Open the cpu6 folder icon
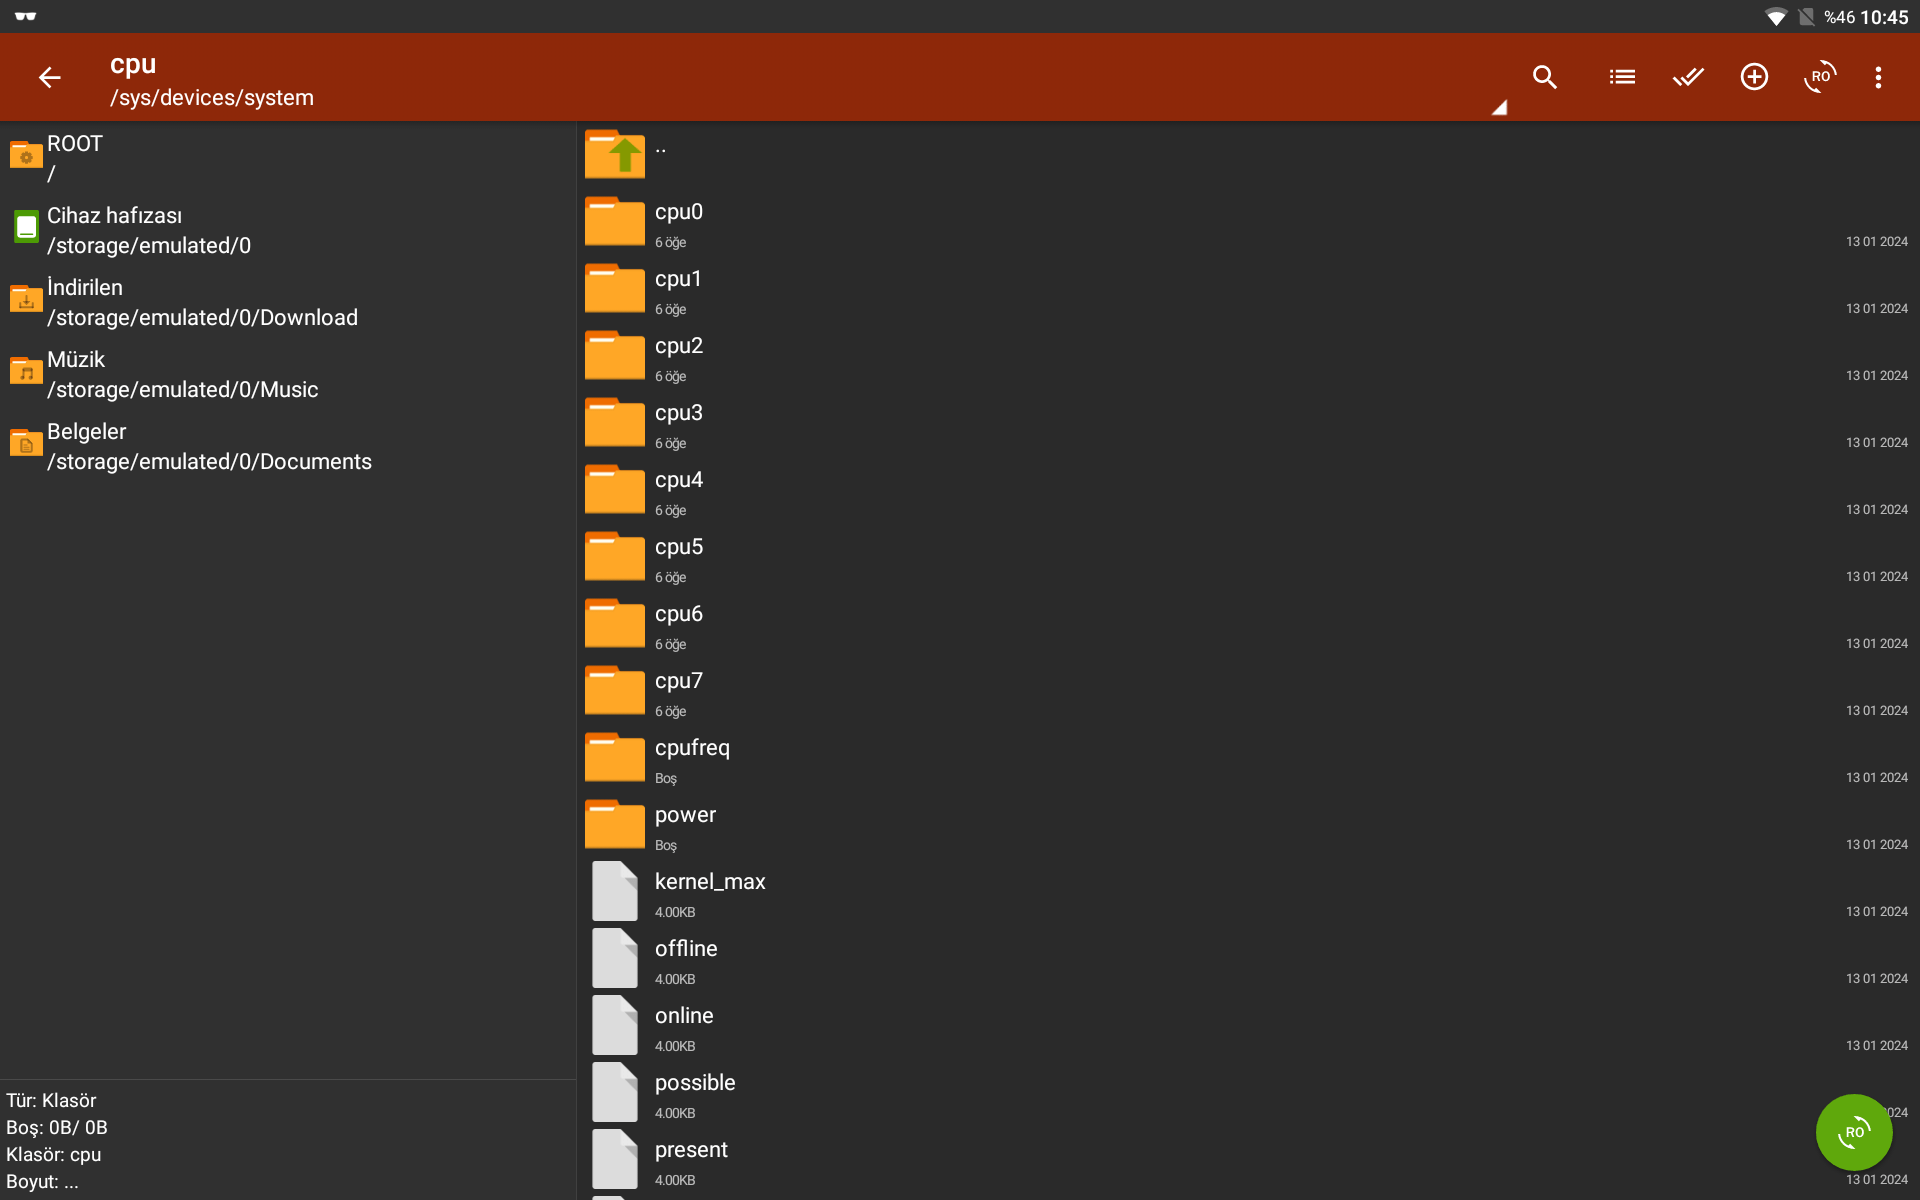The width and height of the screenshot is (1920, 1200). 615,624
